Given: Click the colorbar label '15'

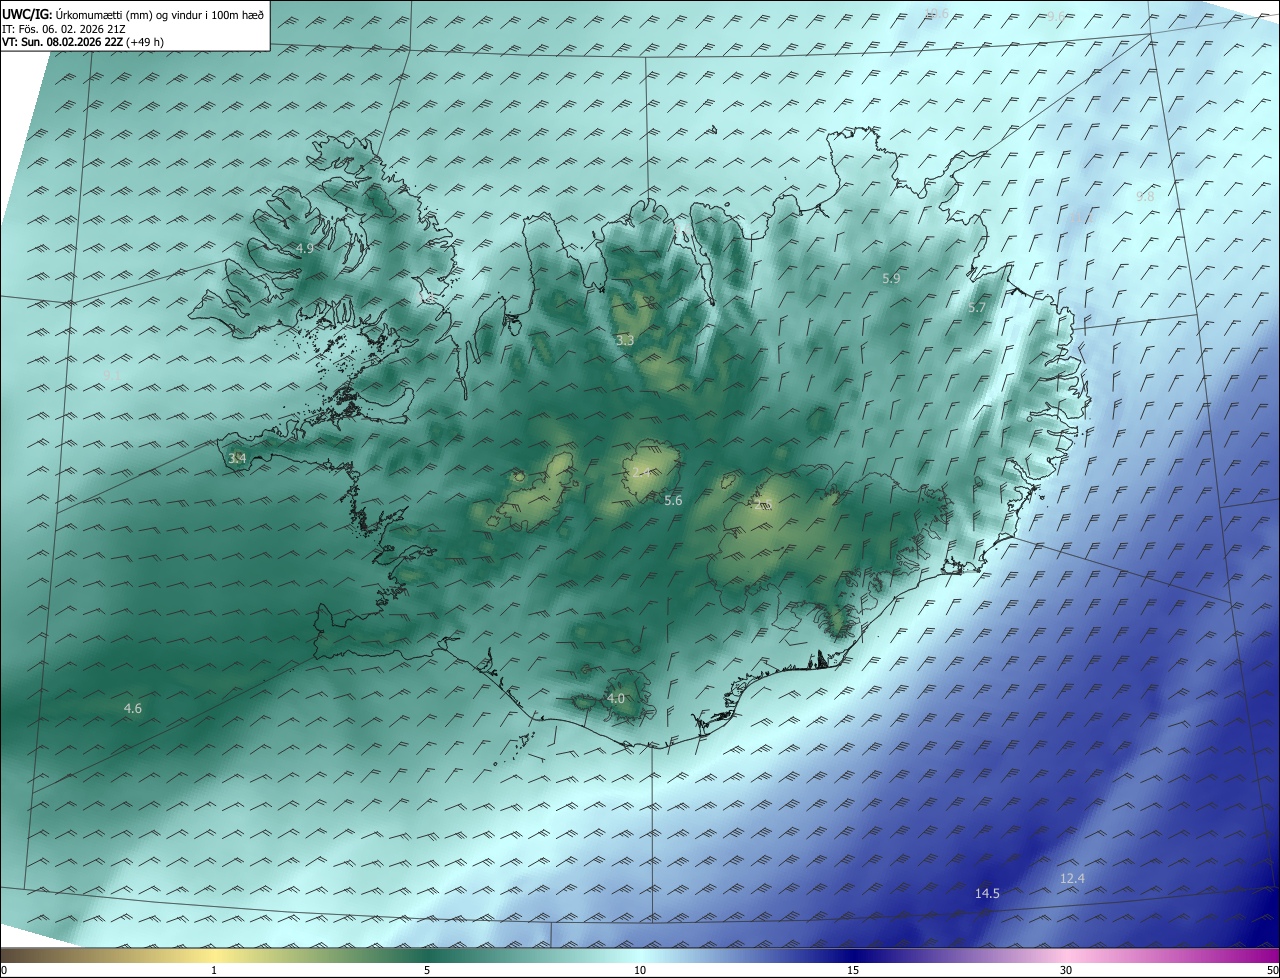Looking at the screenshot, I should [853, 970].
